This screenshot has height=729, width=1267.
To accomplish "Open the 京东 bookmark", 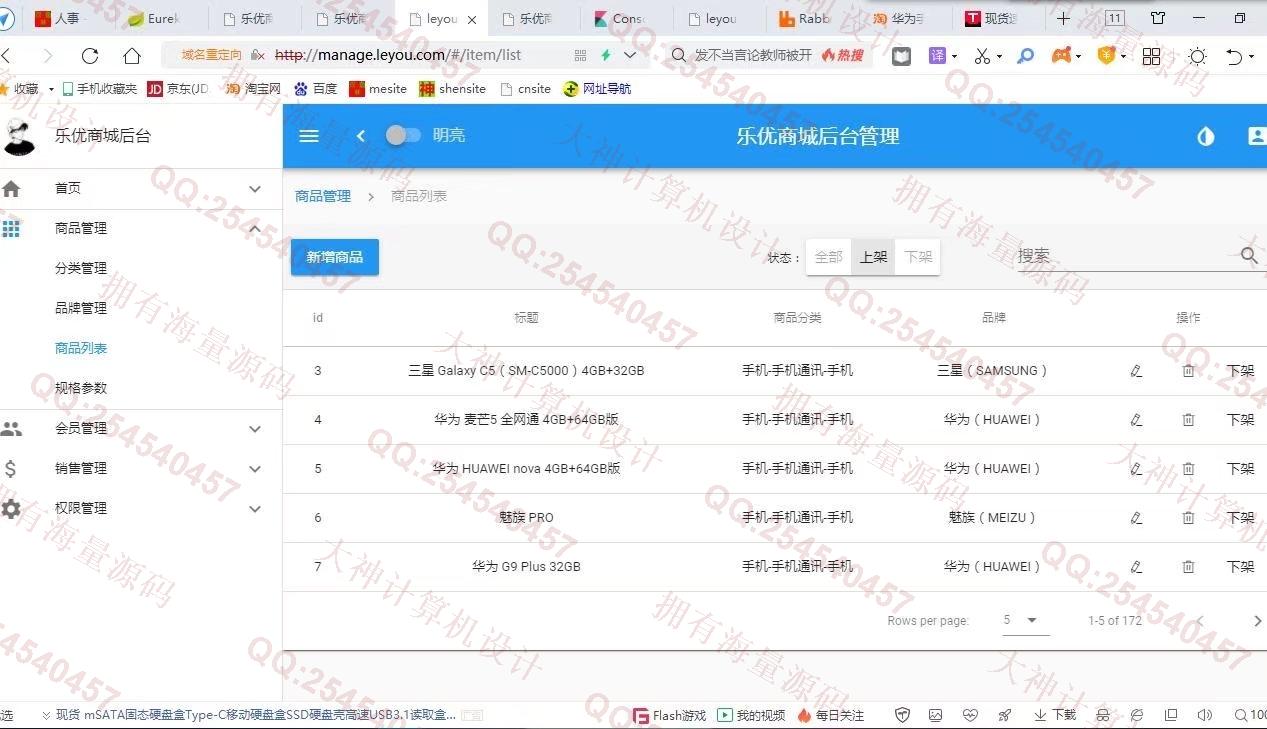I will [x=178, y=89].
